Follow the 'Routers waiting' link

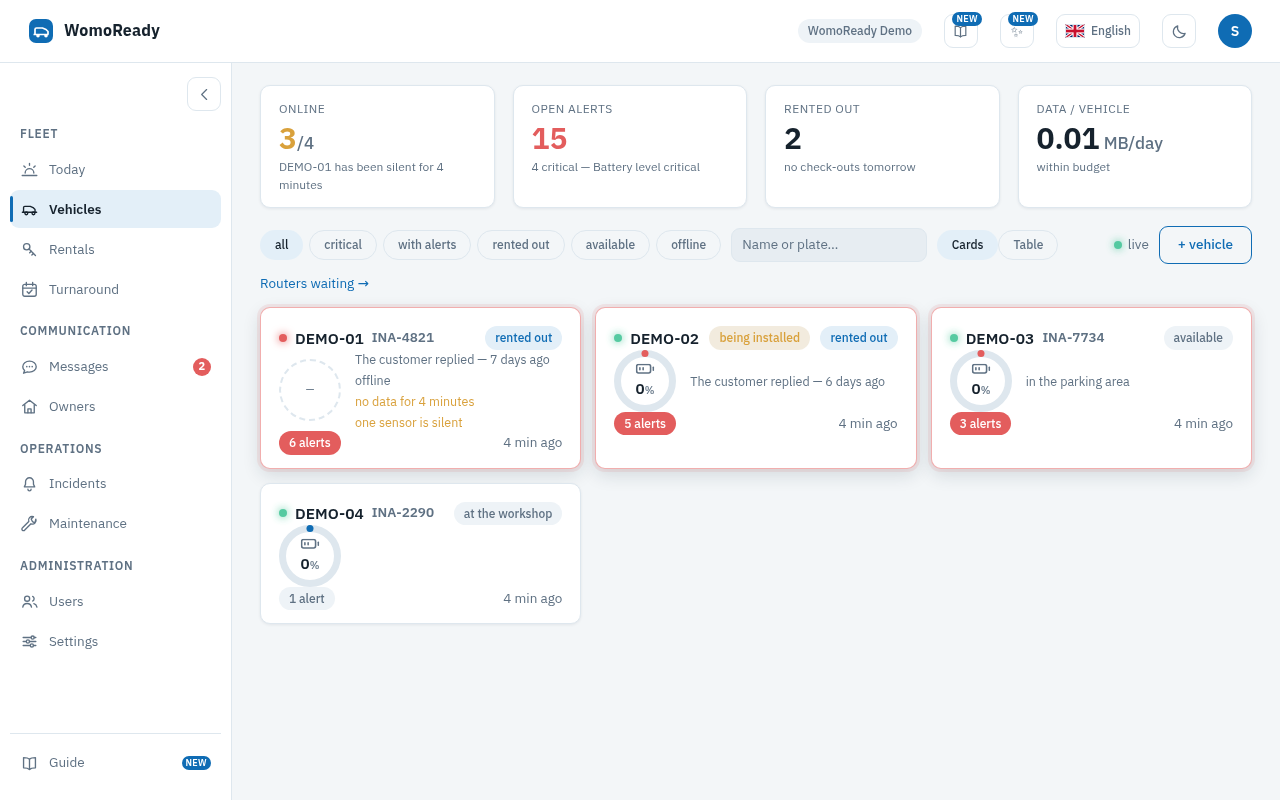(x=314, y=284)
